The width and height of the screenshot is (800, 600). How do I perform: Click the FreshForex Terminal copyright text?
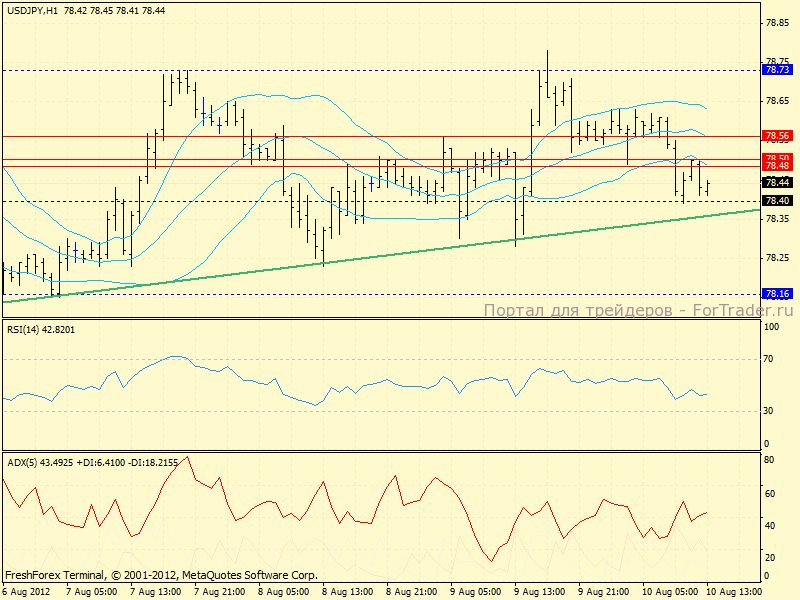[161, 575]
